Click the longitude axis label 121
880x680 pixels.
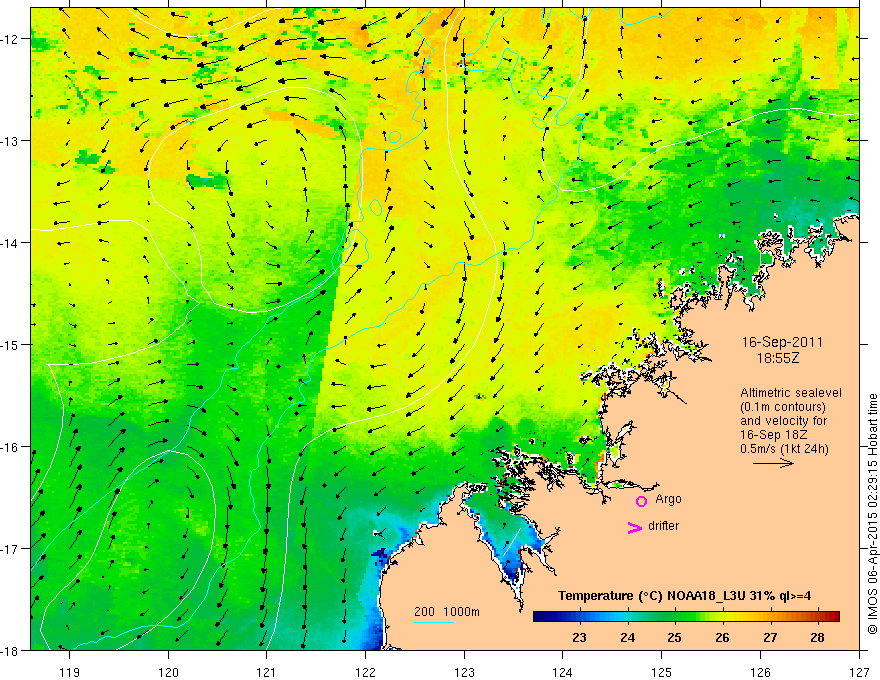coord(267,672)
